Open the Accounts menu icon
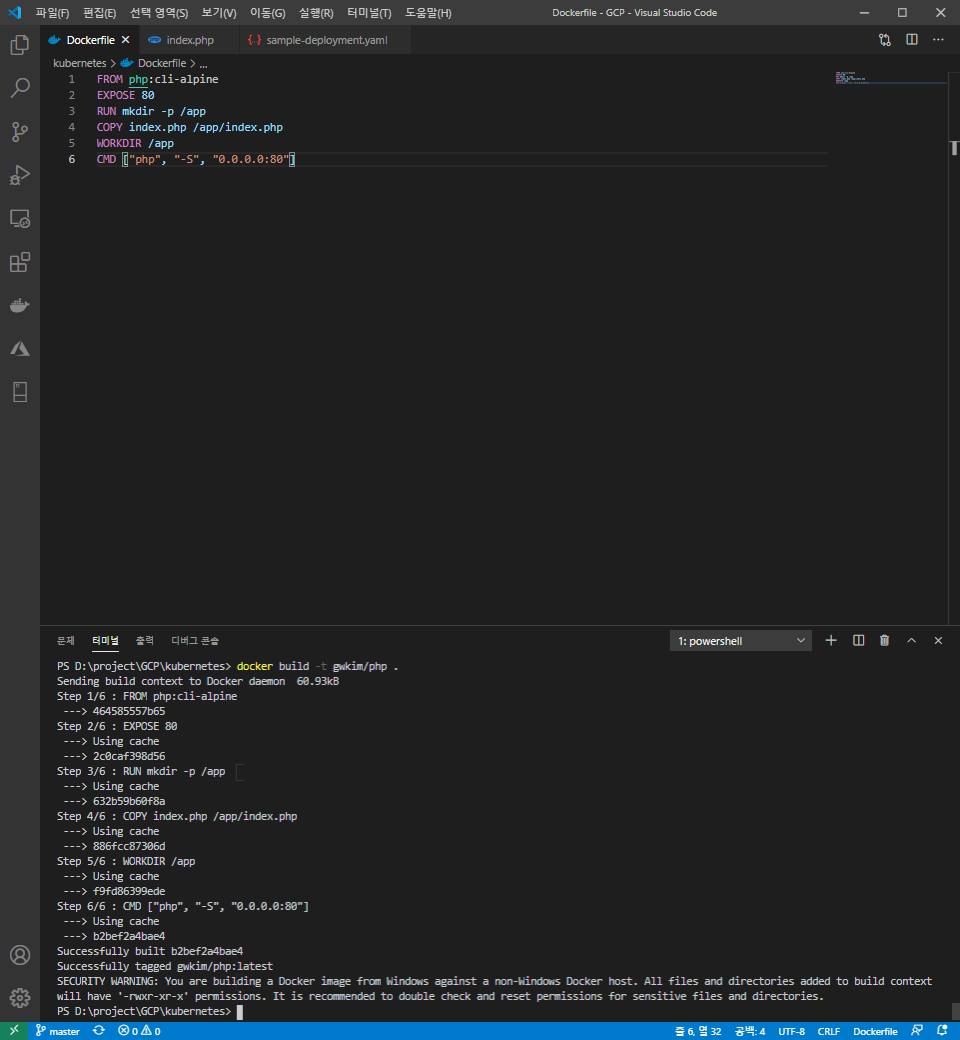Image resolution: width=960 pixels, height=1040 pixels. click(20, 955)
